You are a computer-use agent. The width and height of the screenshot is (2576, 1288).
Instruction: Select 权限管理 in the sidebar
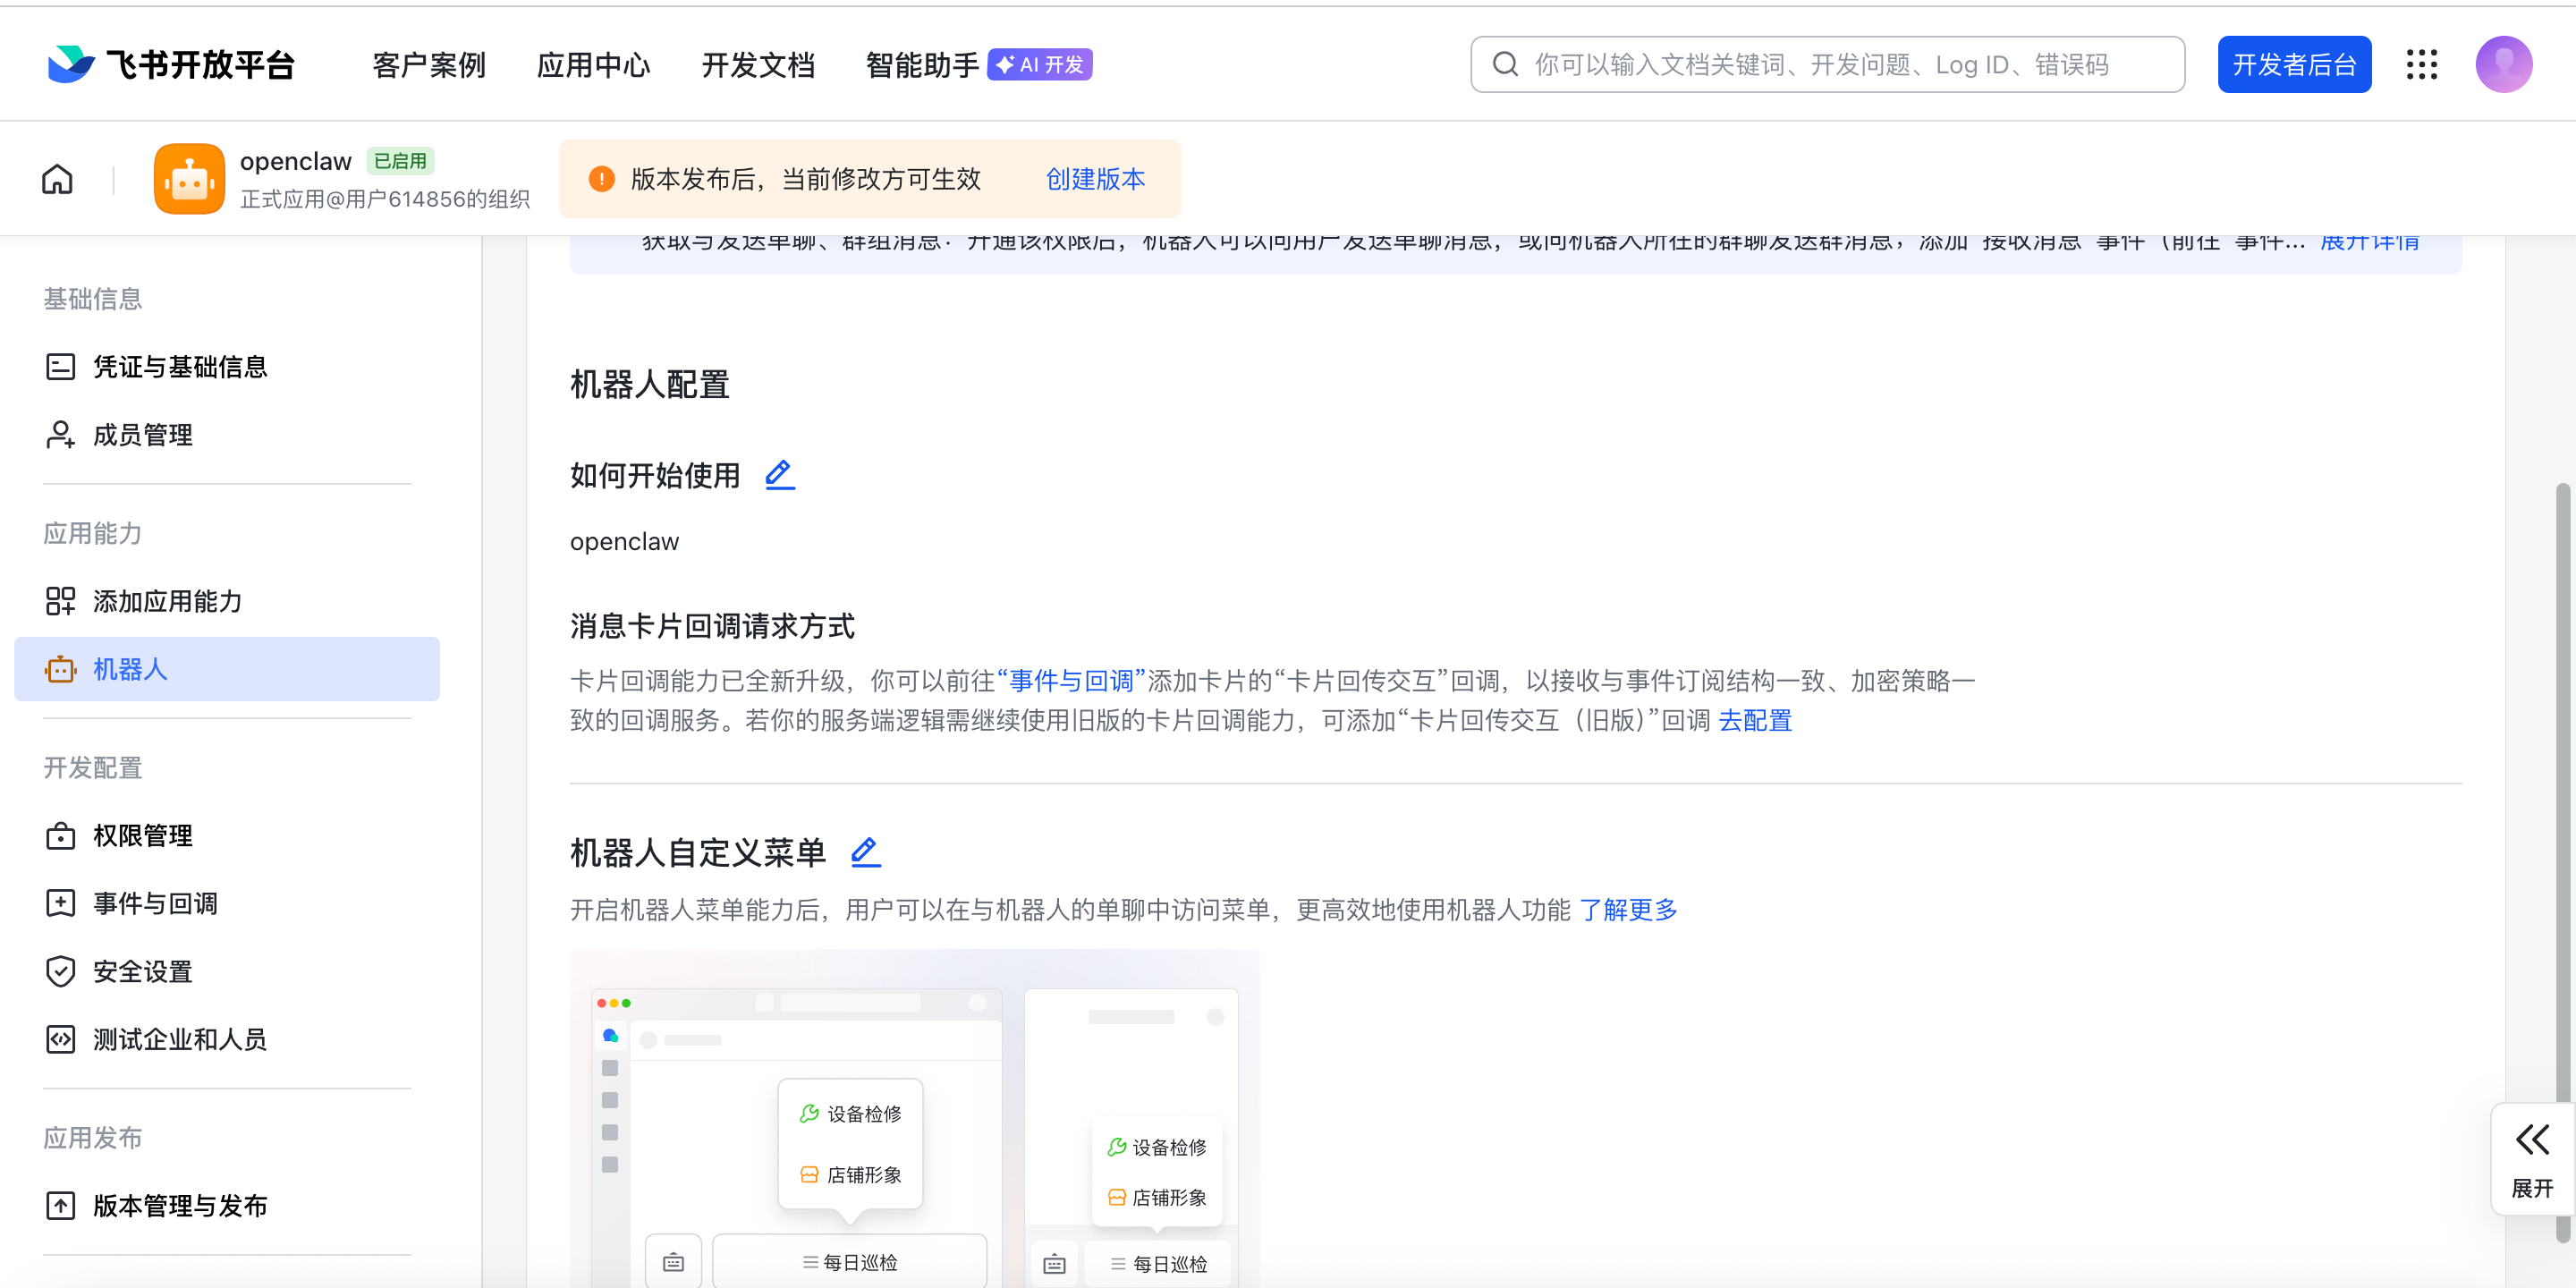[x=142, y=836]
